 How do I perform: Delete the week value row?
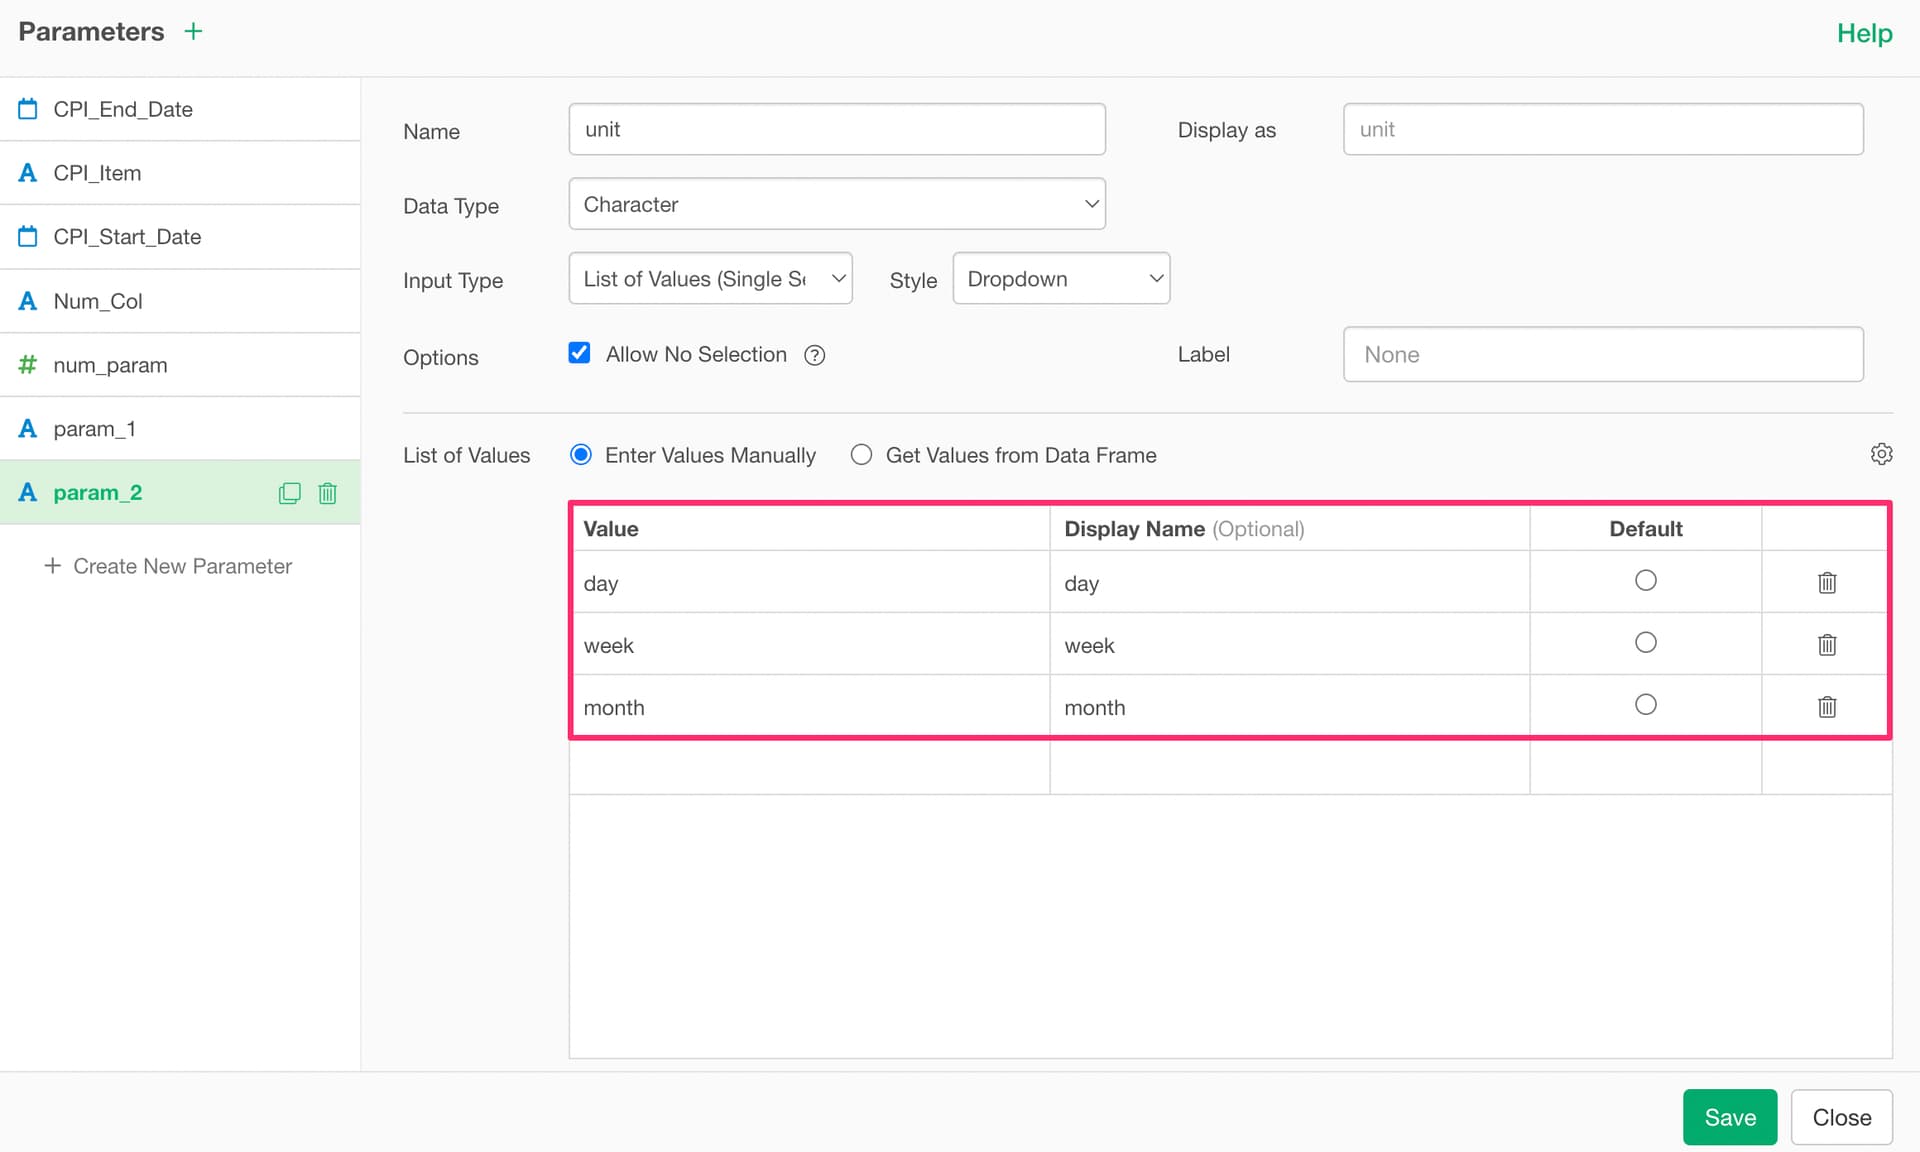click(1827, 644)
